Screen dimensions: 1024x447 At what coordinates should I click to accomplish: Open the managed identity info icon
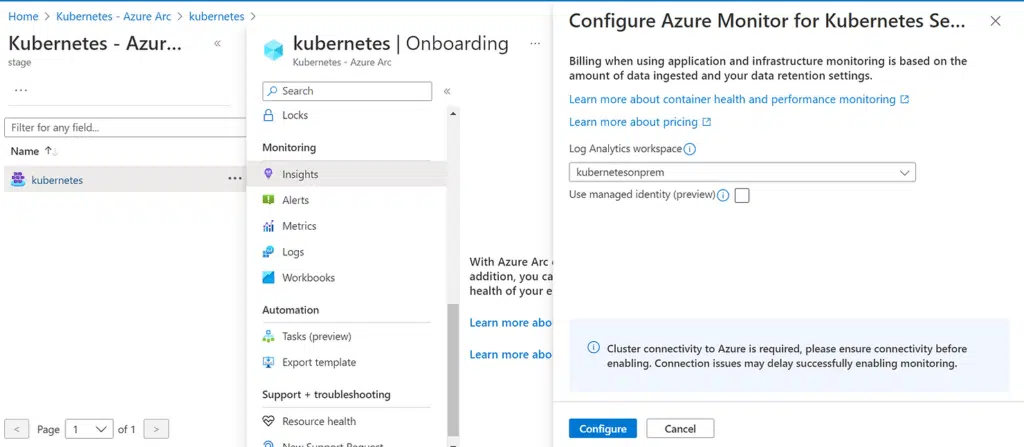(x=723, y=195)
